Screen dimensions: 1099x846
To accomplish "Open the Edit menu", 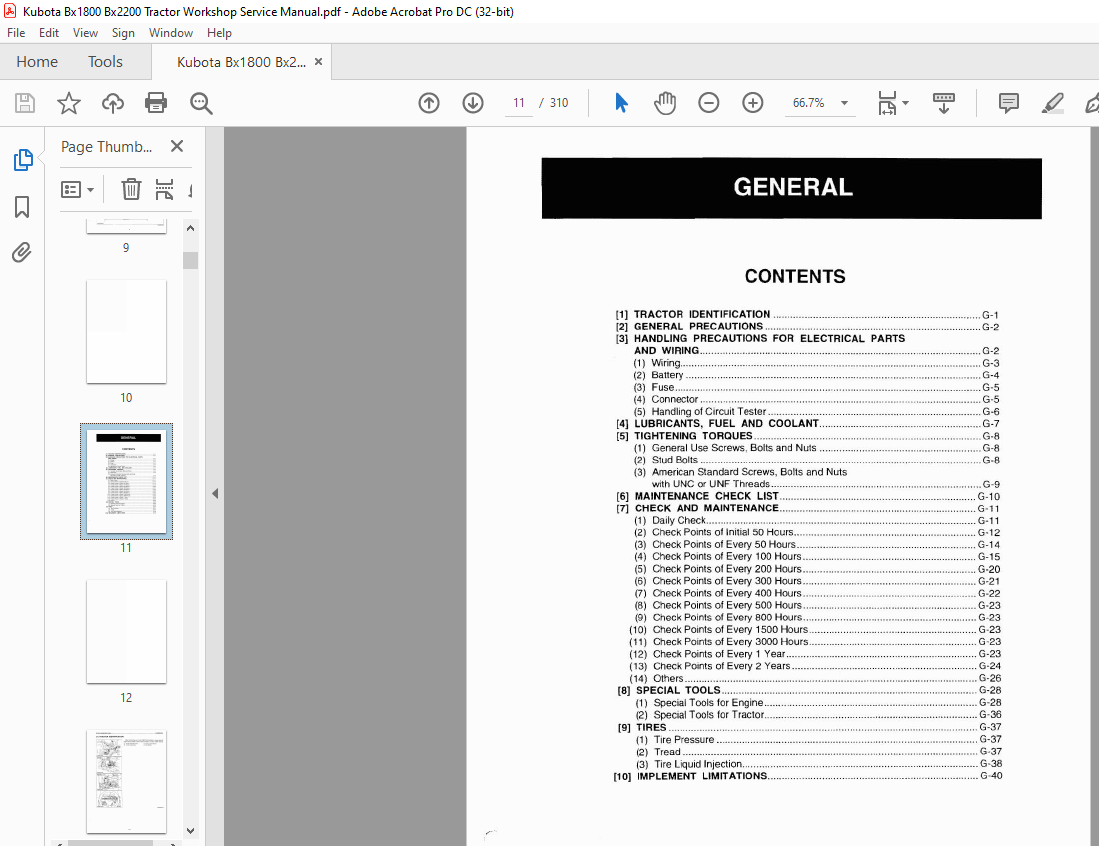I will (48, 33).
